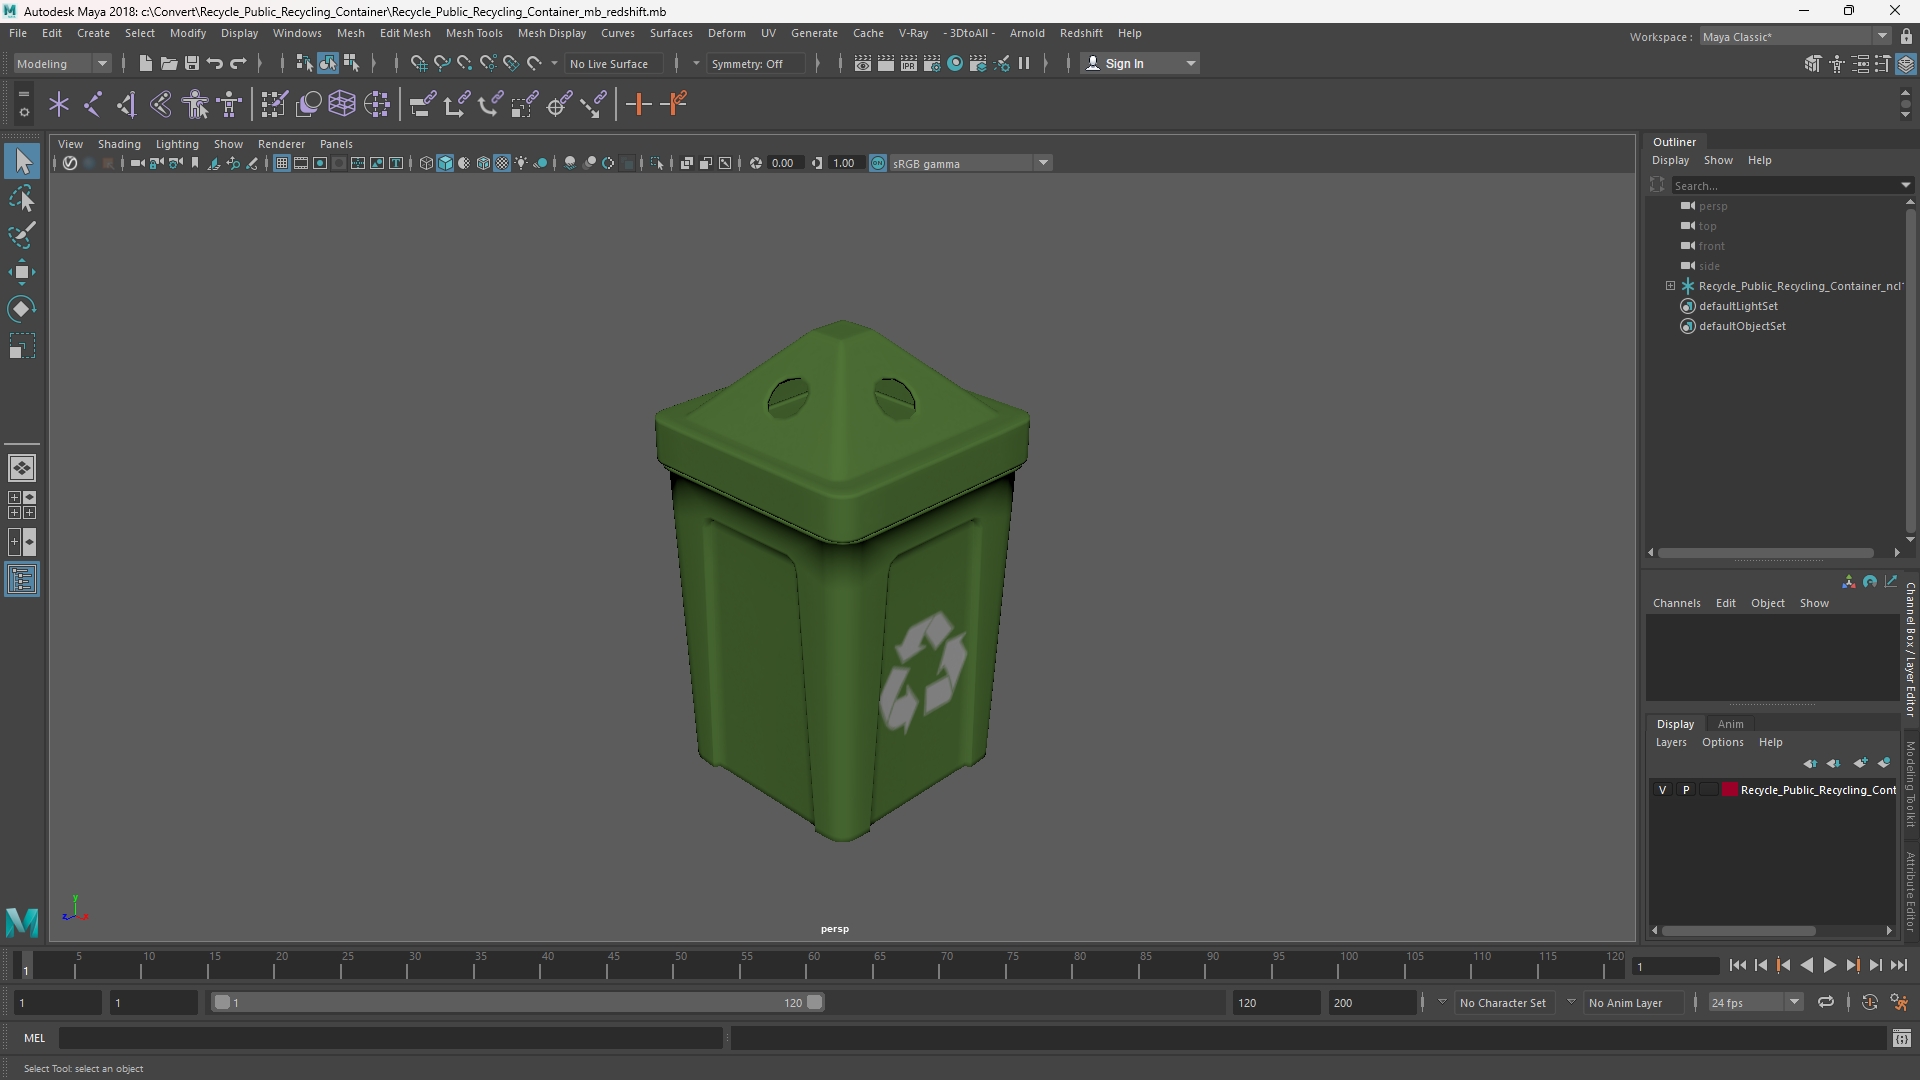
Task: Activate the Lasso select tool
Action: click(x=22, y=198)
